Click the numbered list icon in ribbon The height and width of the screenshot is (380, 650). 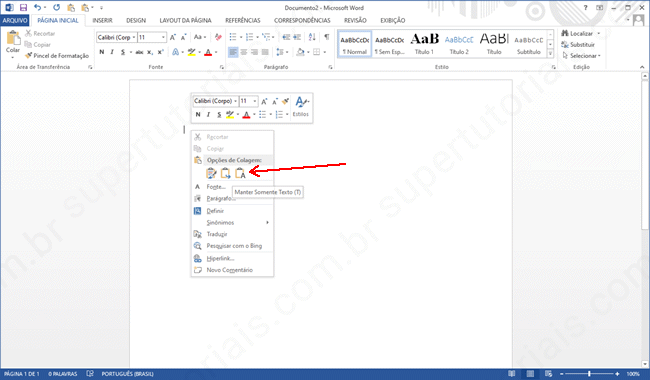point(249,37)
